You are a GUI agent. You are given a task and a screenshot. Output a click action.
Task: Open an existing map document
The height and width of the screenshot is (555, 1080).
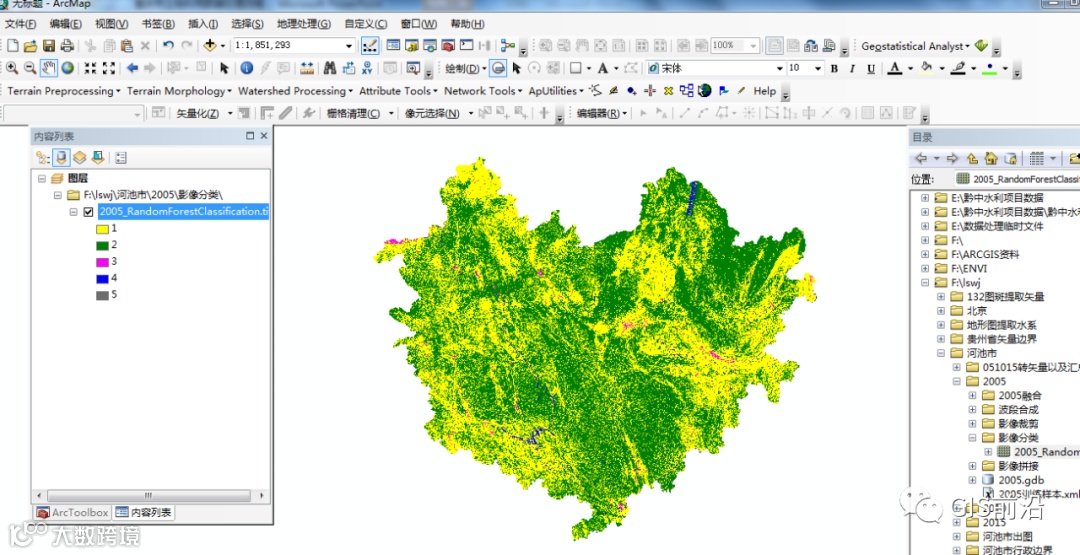coord(30,46)
